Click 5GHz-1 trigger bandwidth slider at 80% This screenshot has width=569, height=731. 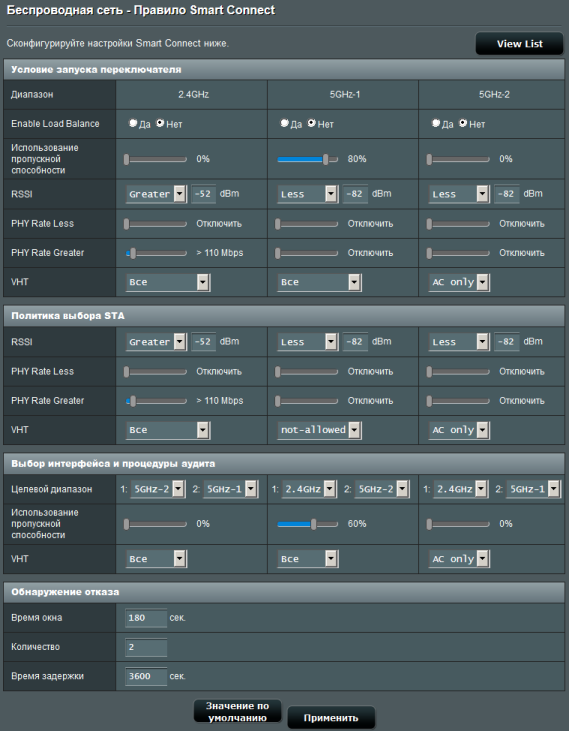(308, 159)
